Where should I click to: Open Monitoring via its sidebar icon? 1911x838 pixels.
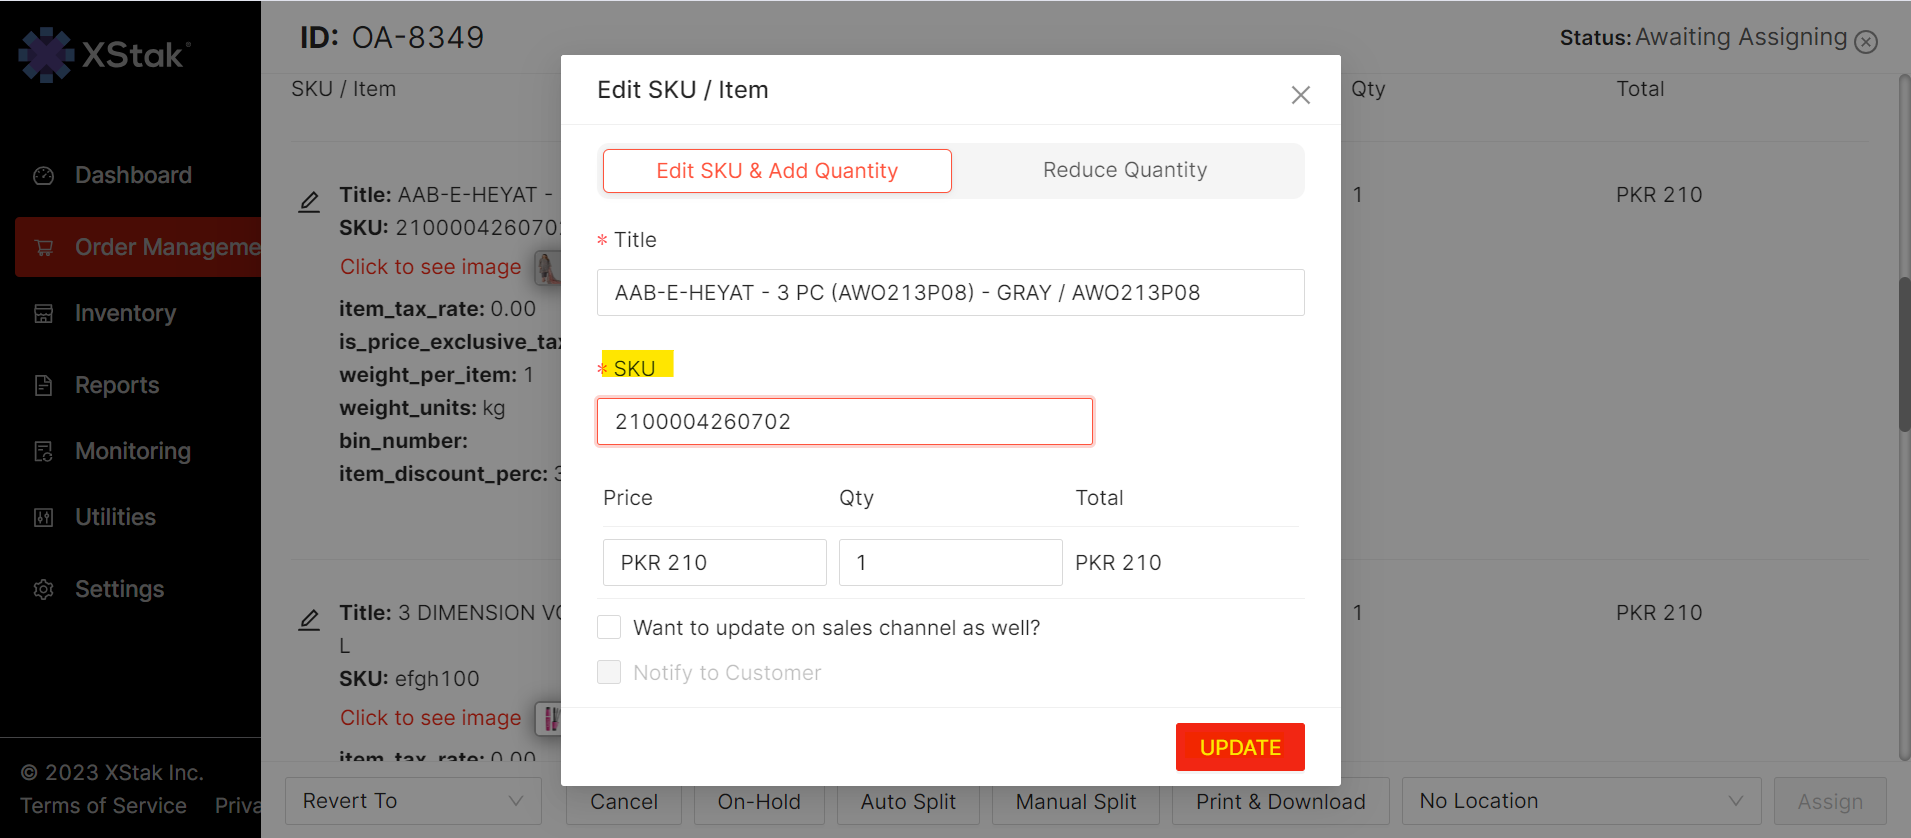click(43, 452)
